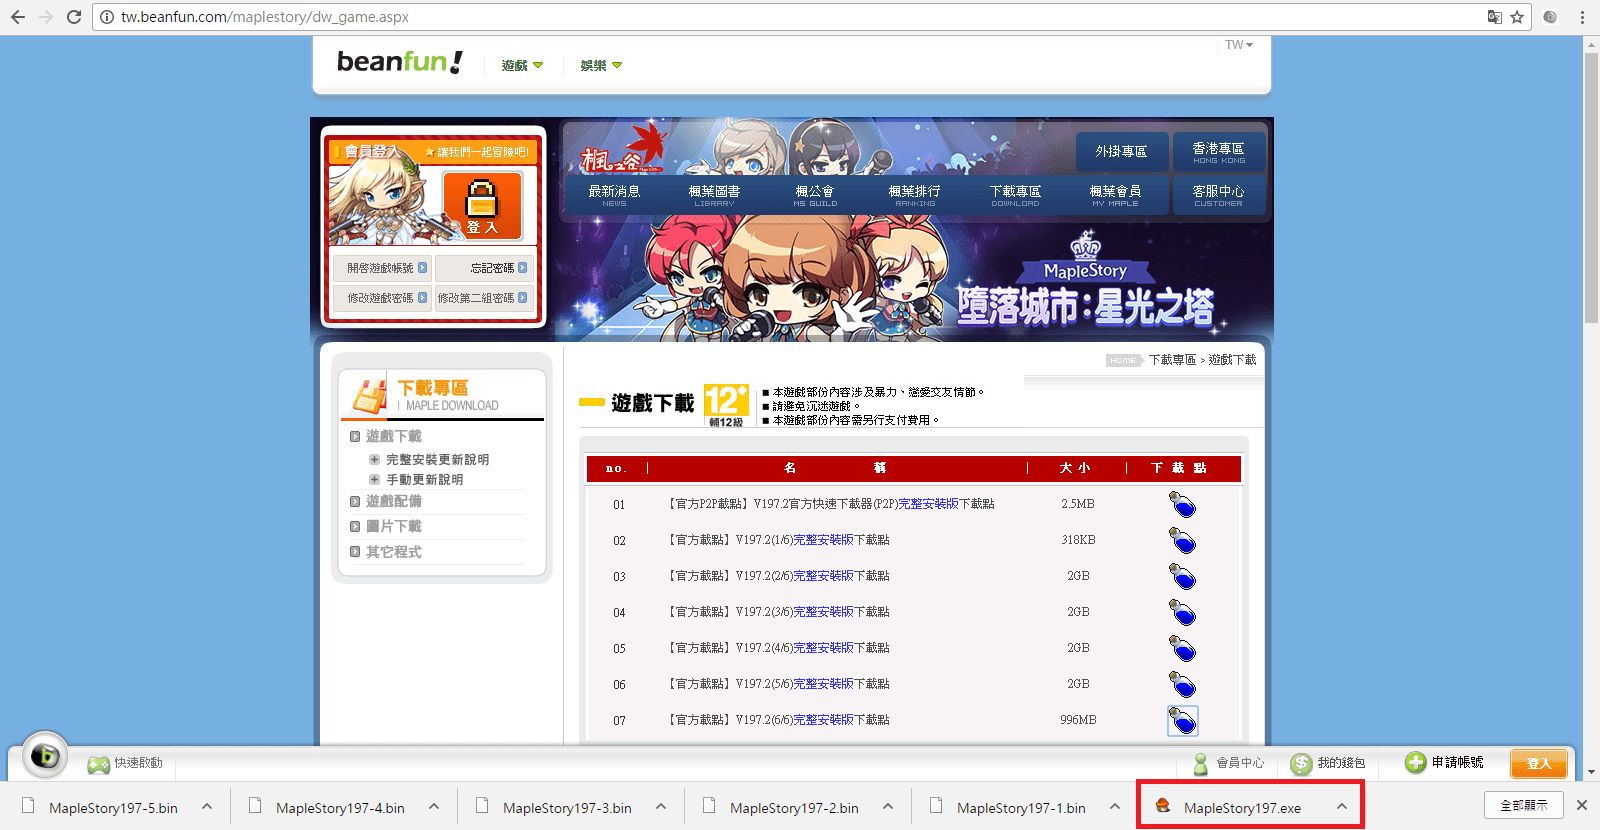1600x830 pixels.
Task: Open options arrow for MapleStory197-2.bin download
Action: point(888,807)
